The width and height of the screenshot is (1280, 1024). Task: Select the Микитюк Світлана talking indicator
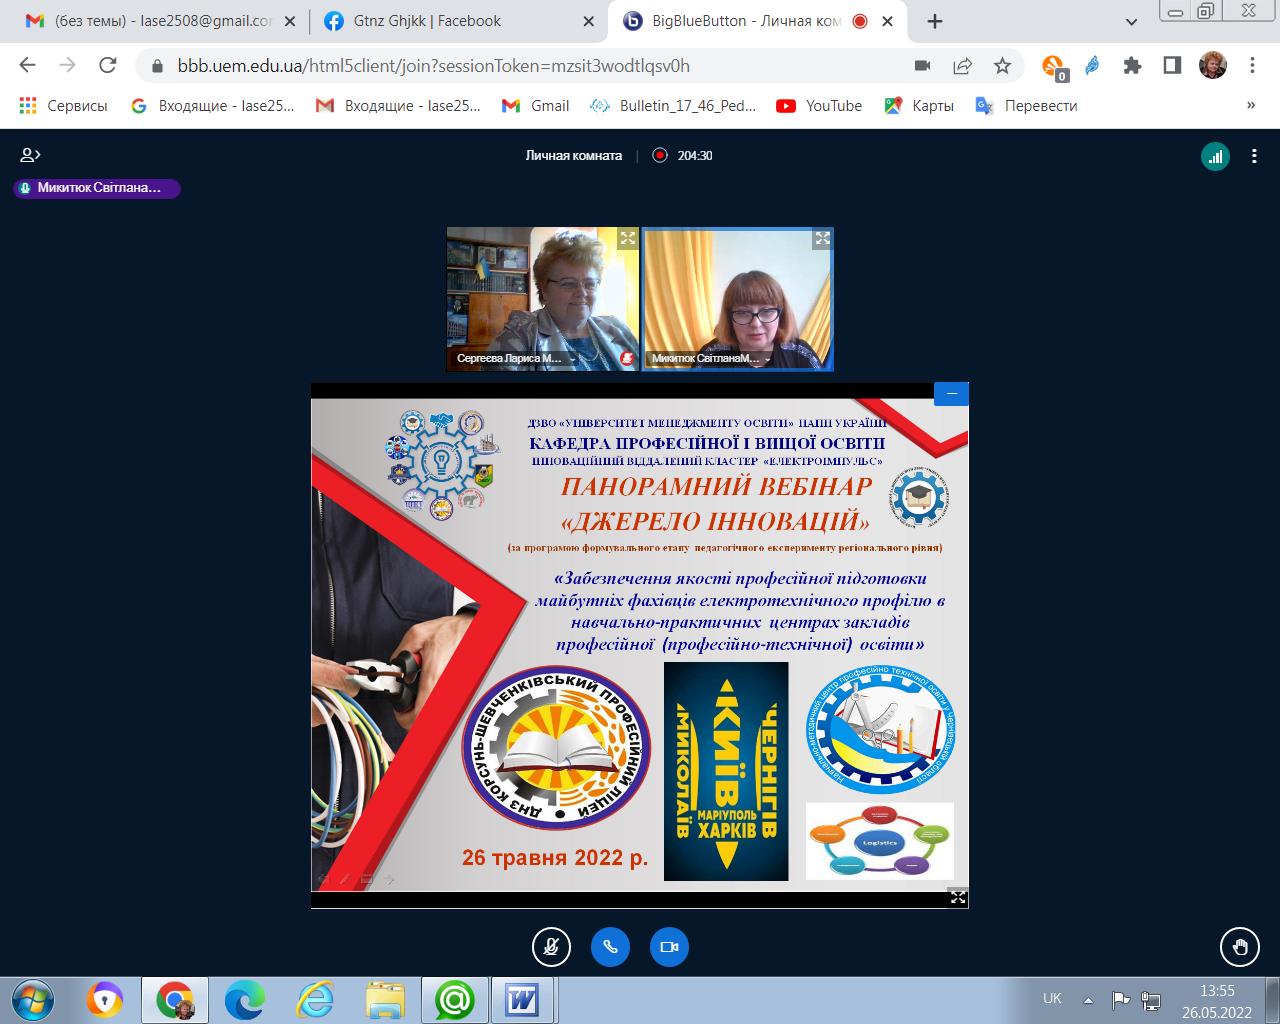click(x=97, y=187)
